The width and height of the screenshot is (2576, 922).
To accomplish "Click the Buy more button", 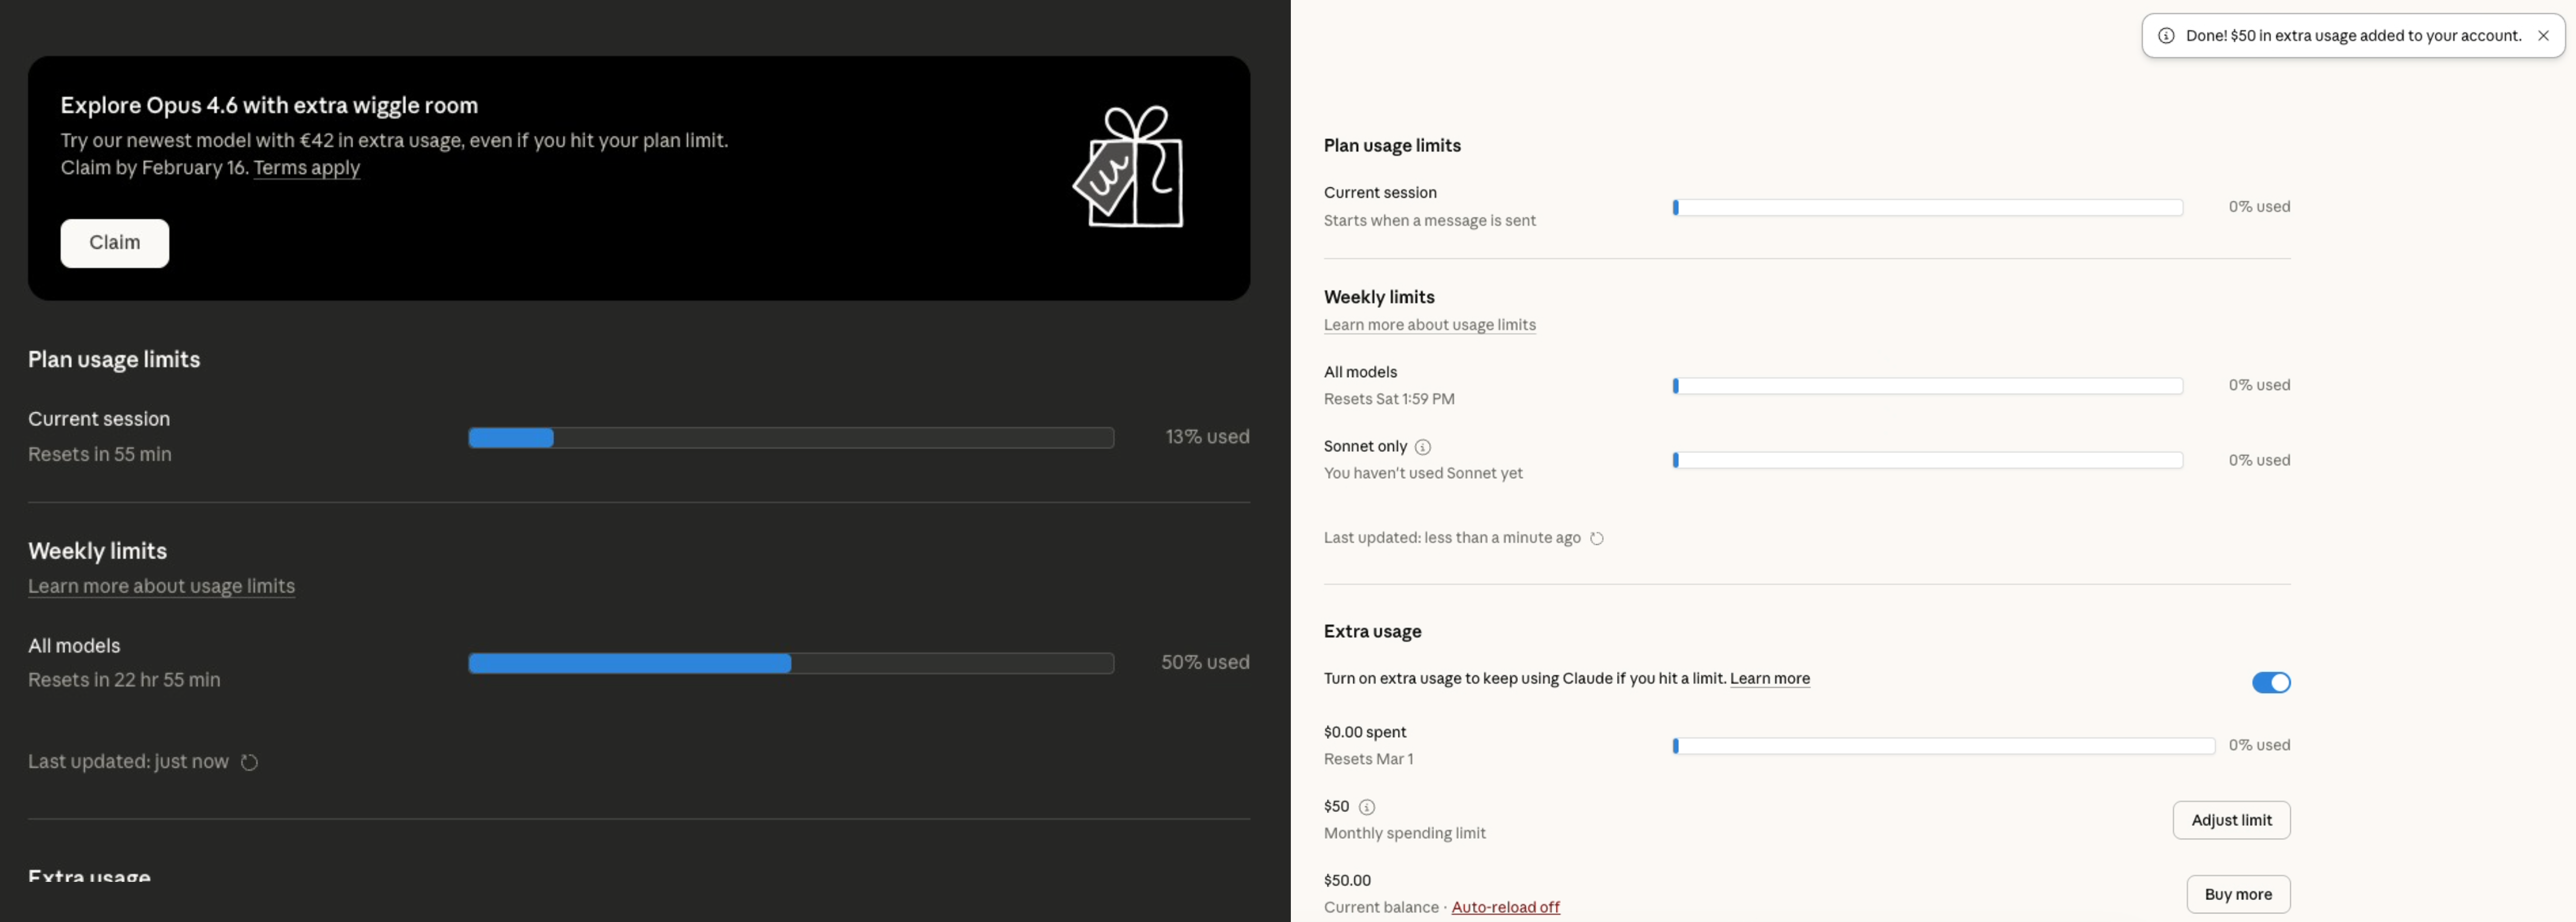I will [x=2237, y=894].
